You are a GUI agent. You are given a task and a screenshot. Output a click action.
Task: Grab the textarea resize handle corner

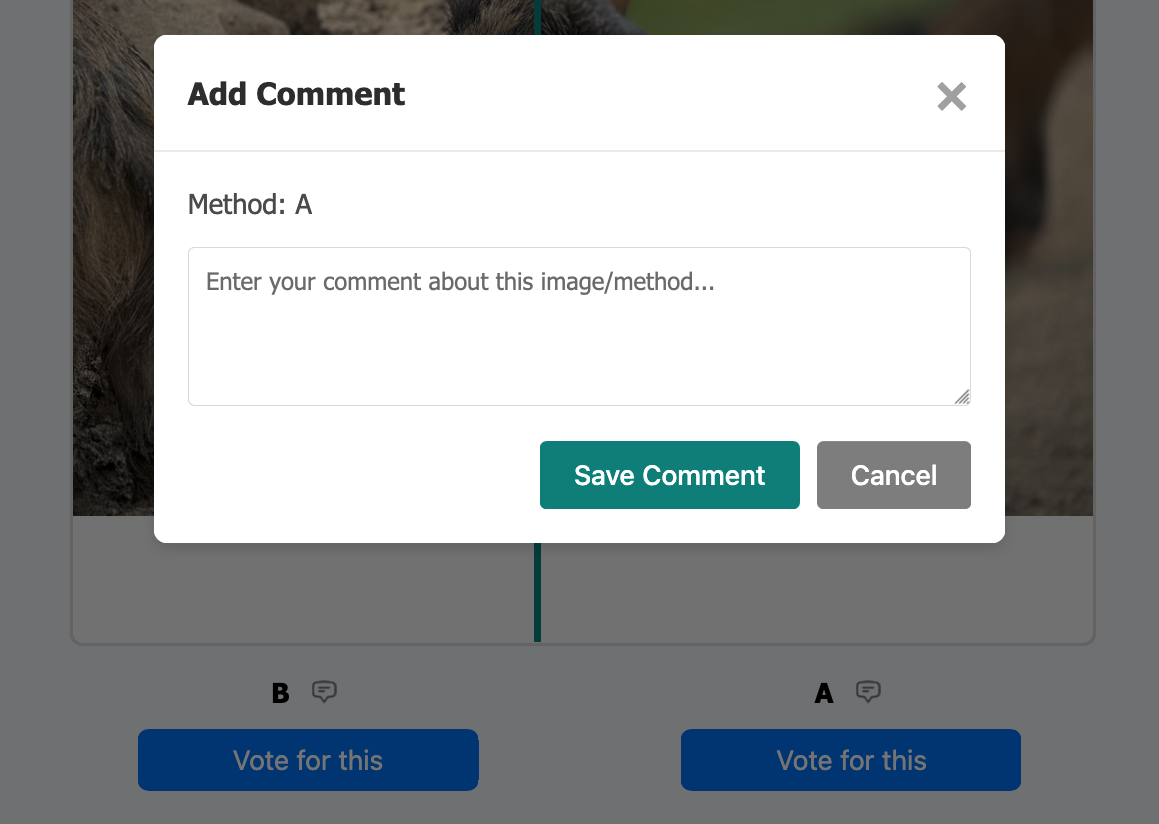pos(962,397)
